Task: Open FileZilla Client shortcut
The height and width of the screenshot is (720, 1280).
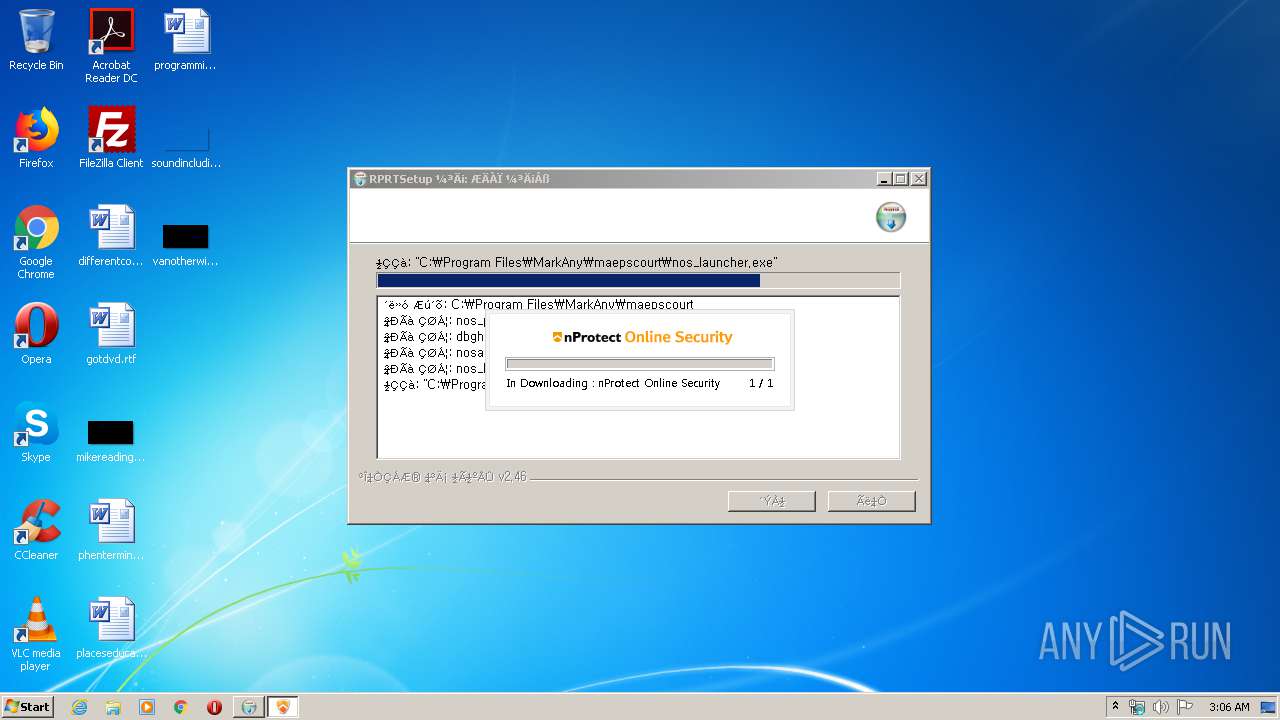Action: [x=111, y=138]
